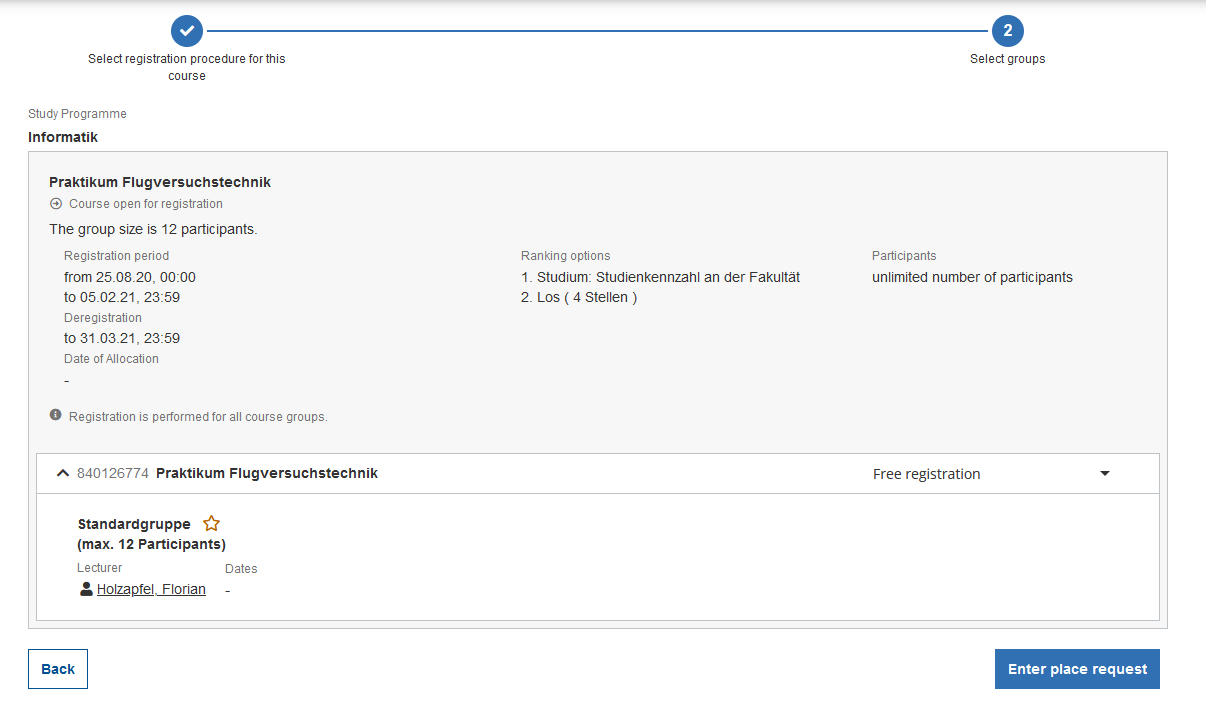Click the step 2 circle indicator
1206x701 pixels.
[x=1007, y=30]
